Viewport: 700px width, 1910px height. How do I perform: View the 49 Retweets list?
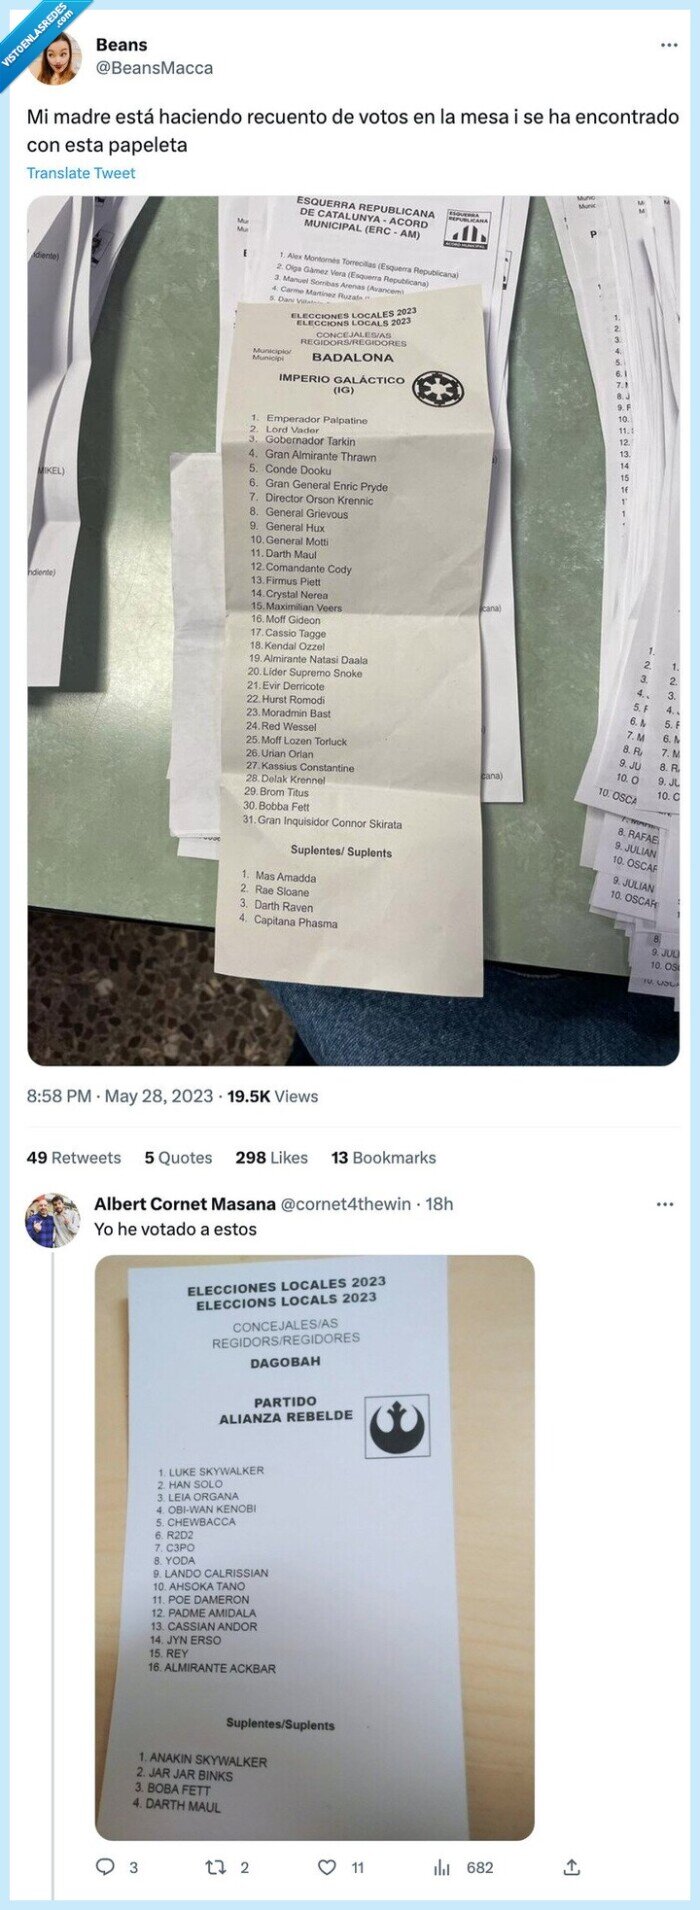tap(74, 1157)
